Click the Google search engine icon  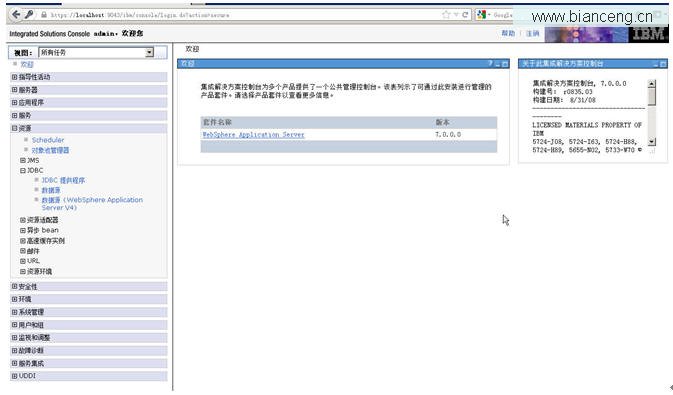(482, 15)
